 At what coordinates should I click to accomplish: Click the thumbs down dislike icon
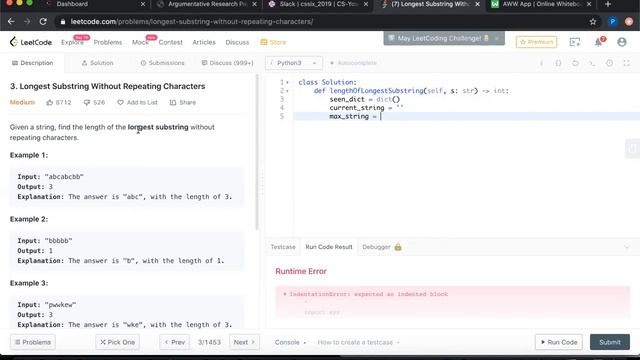click(87, 102)
